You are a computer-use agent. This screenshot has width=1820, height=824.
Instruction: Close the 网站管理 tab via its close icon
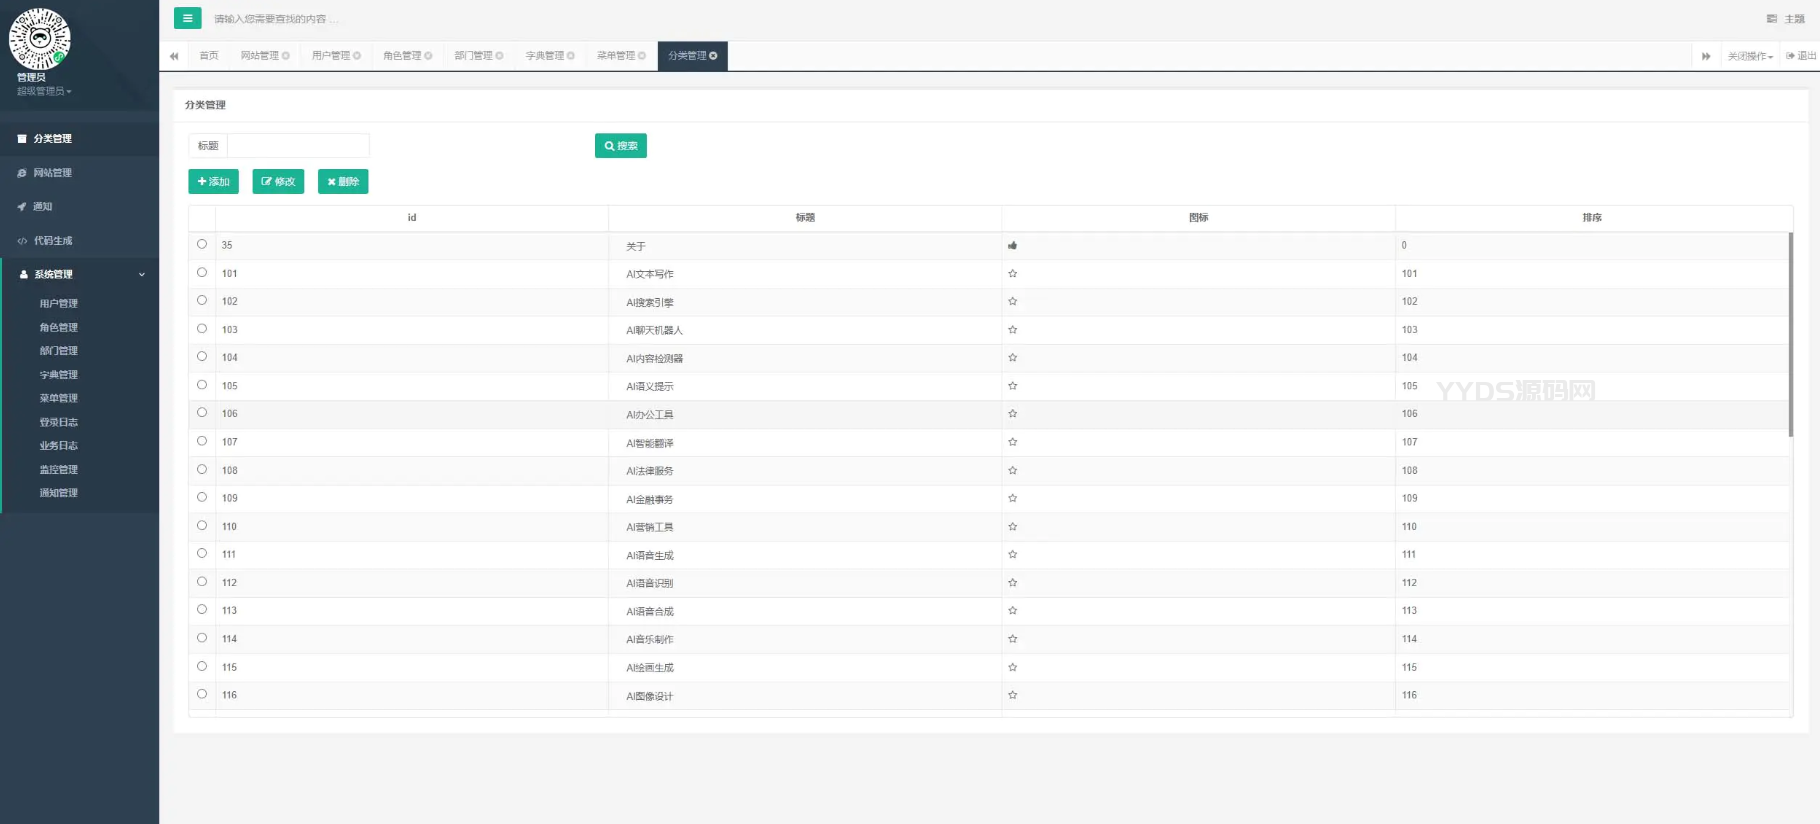(x=286, y=56)
